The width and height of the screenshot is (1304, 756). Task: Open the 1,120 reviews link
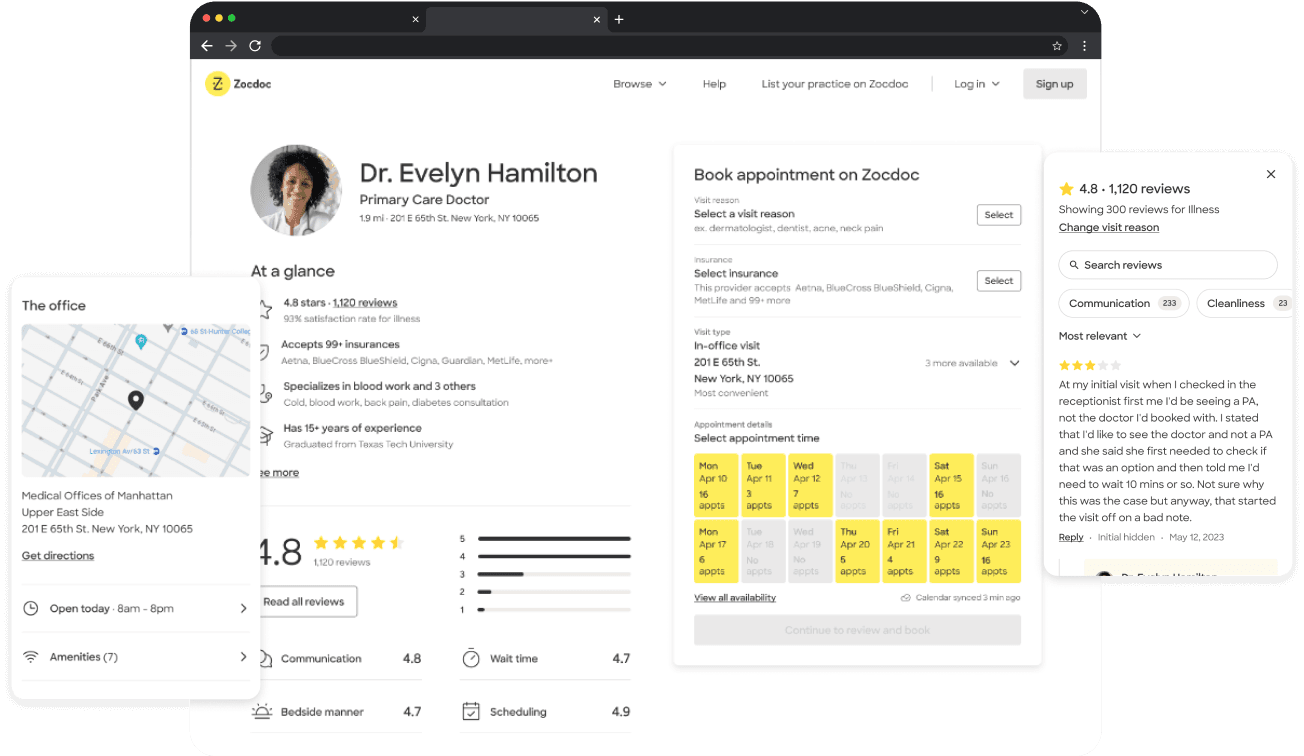tap(365, 303)
